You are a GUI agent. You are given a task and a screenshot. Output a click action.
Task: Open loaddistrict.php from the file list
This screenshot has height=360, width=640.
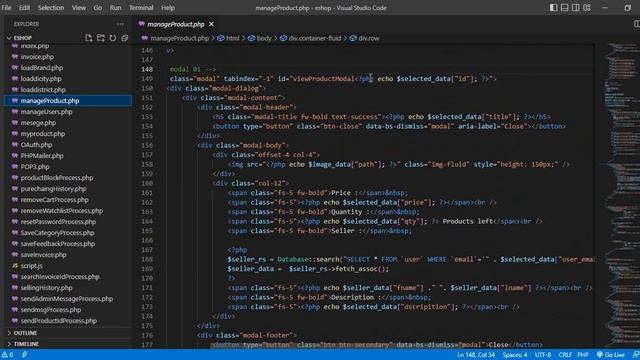[43, 90]
